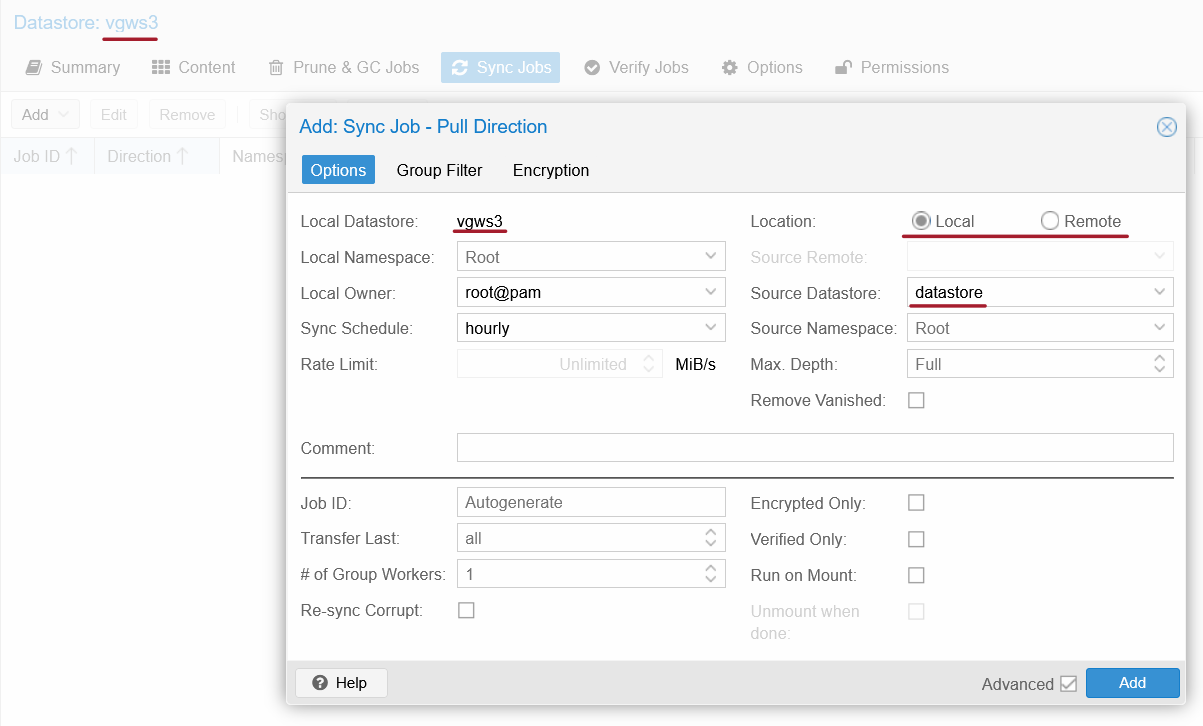Viewport: 1203px width, 726px height.
Task: Check the Run on Mount option
Action: point(916,575)
